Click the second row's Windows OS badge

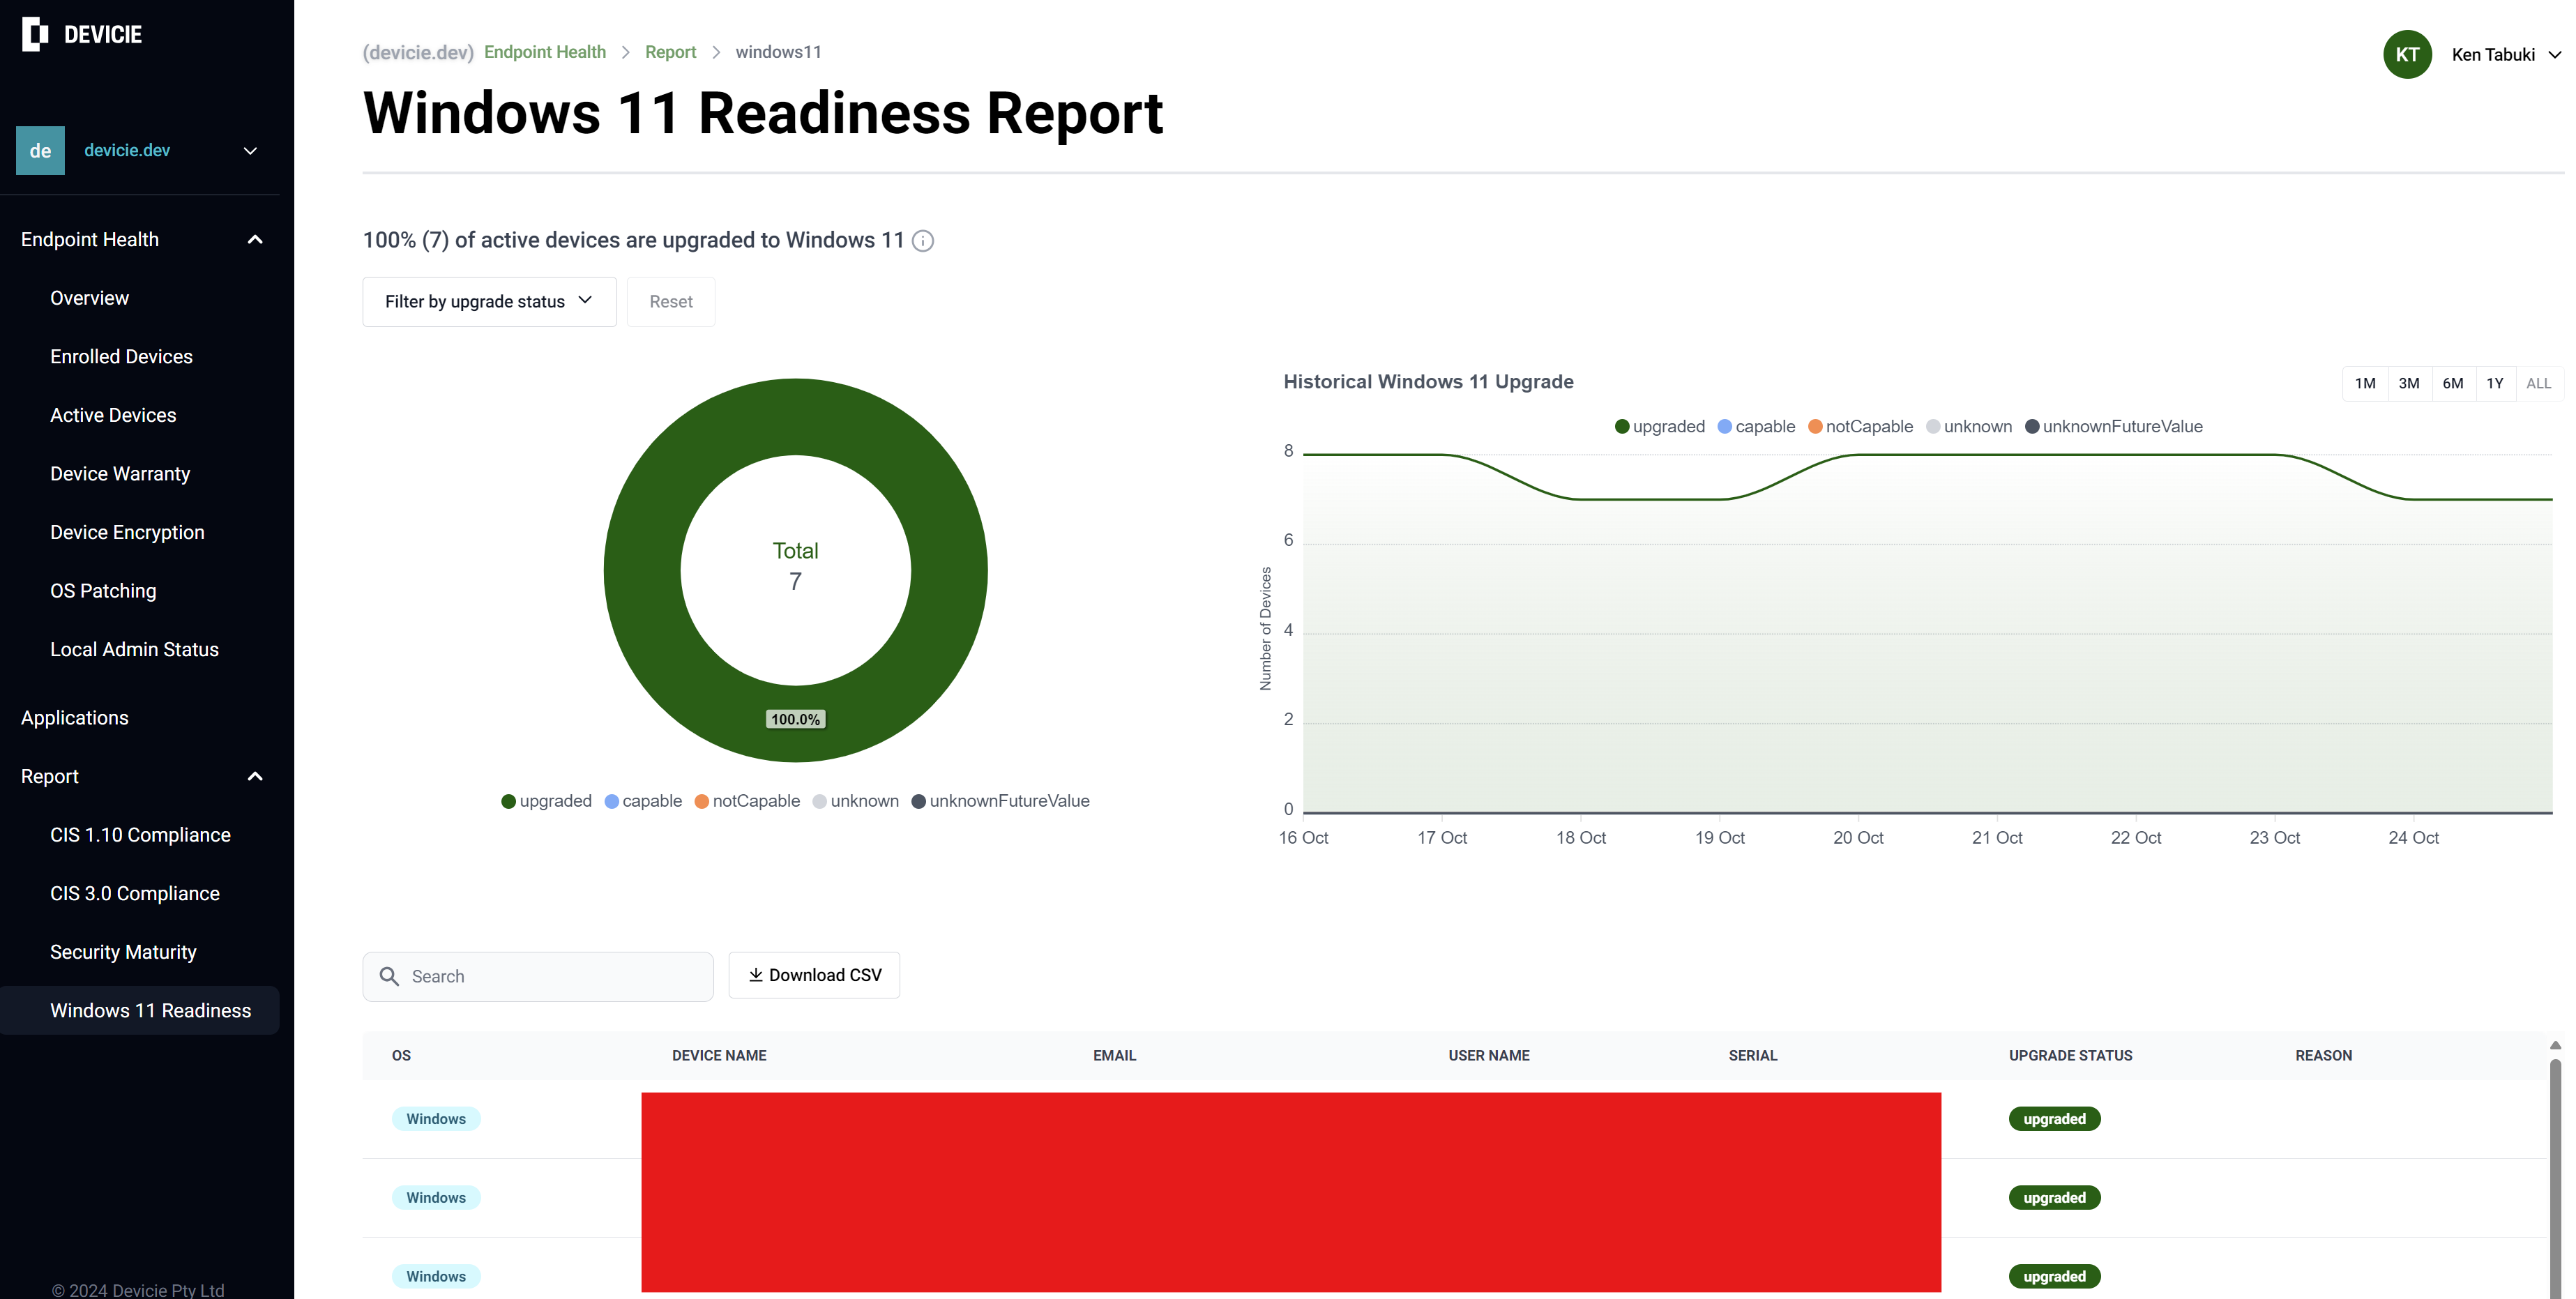436,1198
